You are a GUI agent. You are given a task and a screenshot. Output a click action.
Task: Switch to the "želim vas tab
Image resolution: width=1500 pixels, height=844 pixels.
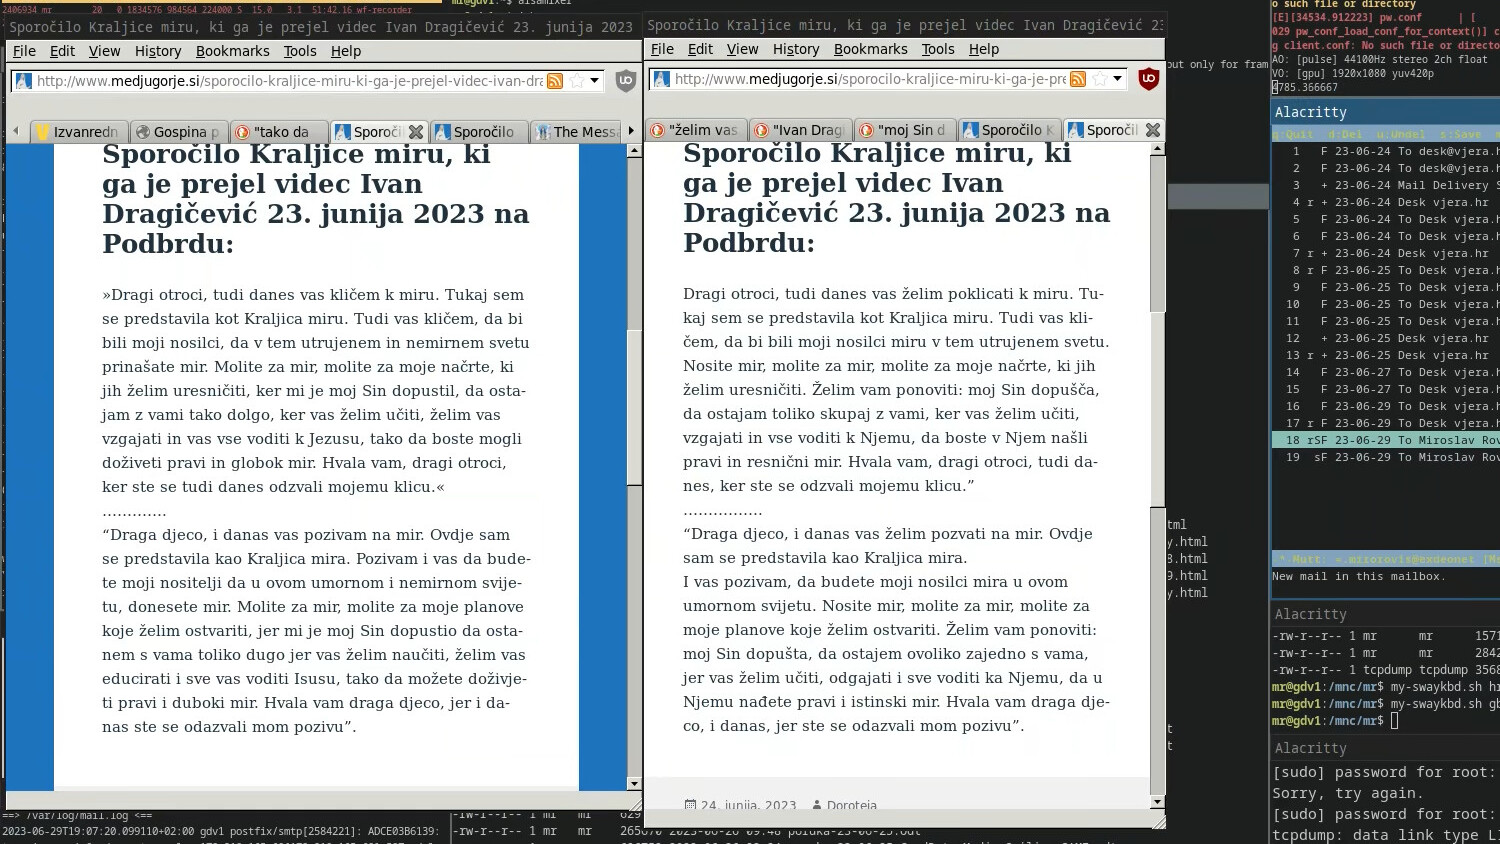tap(696, 130)
